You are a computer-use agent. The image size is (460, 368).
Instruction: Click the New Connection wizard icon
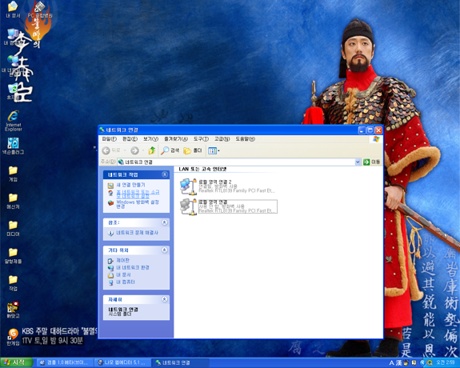(111, 185)
